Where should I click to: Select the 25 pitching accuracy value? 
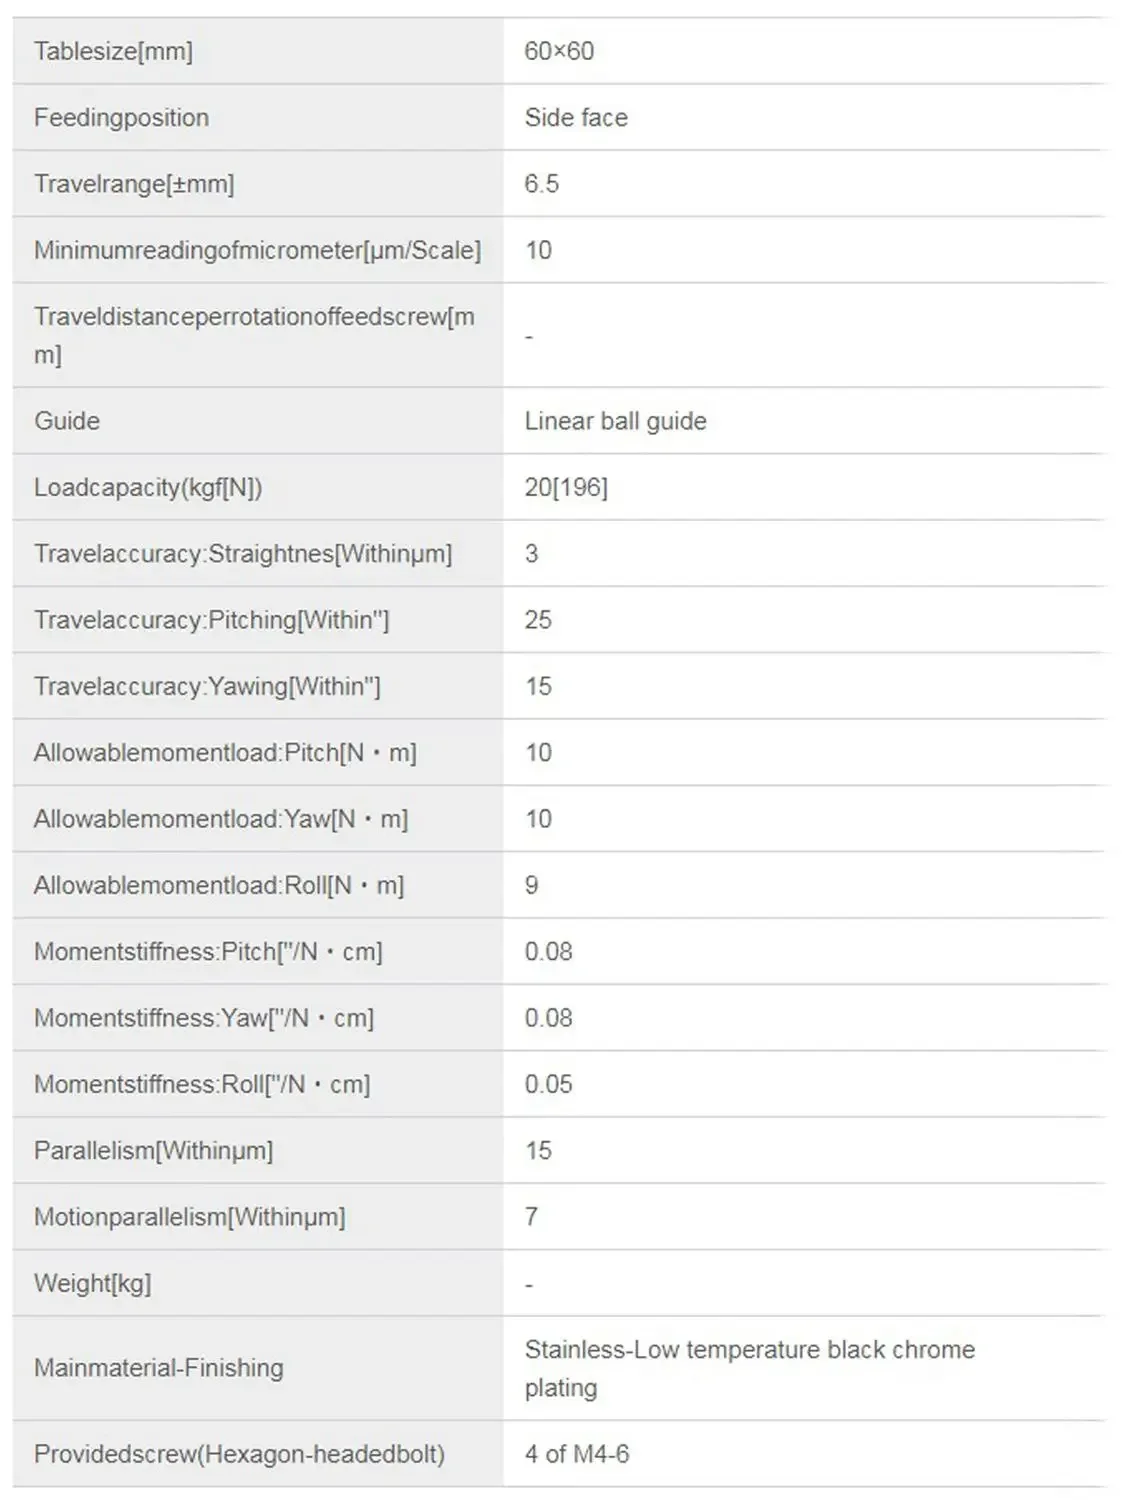pyautogui.click(x=538, y=620)
